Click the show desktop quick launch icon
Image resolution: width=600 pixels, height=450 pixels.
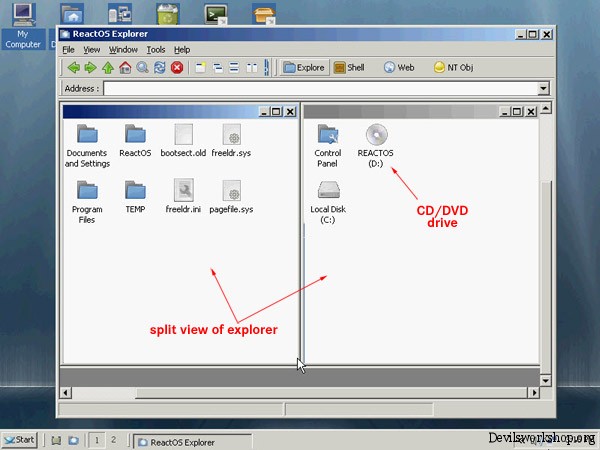(56, 441)
